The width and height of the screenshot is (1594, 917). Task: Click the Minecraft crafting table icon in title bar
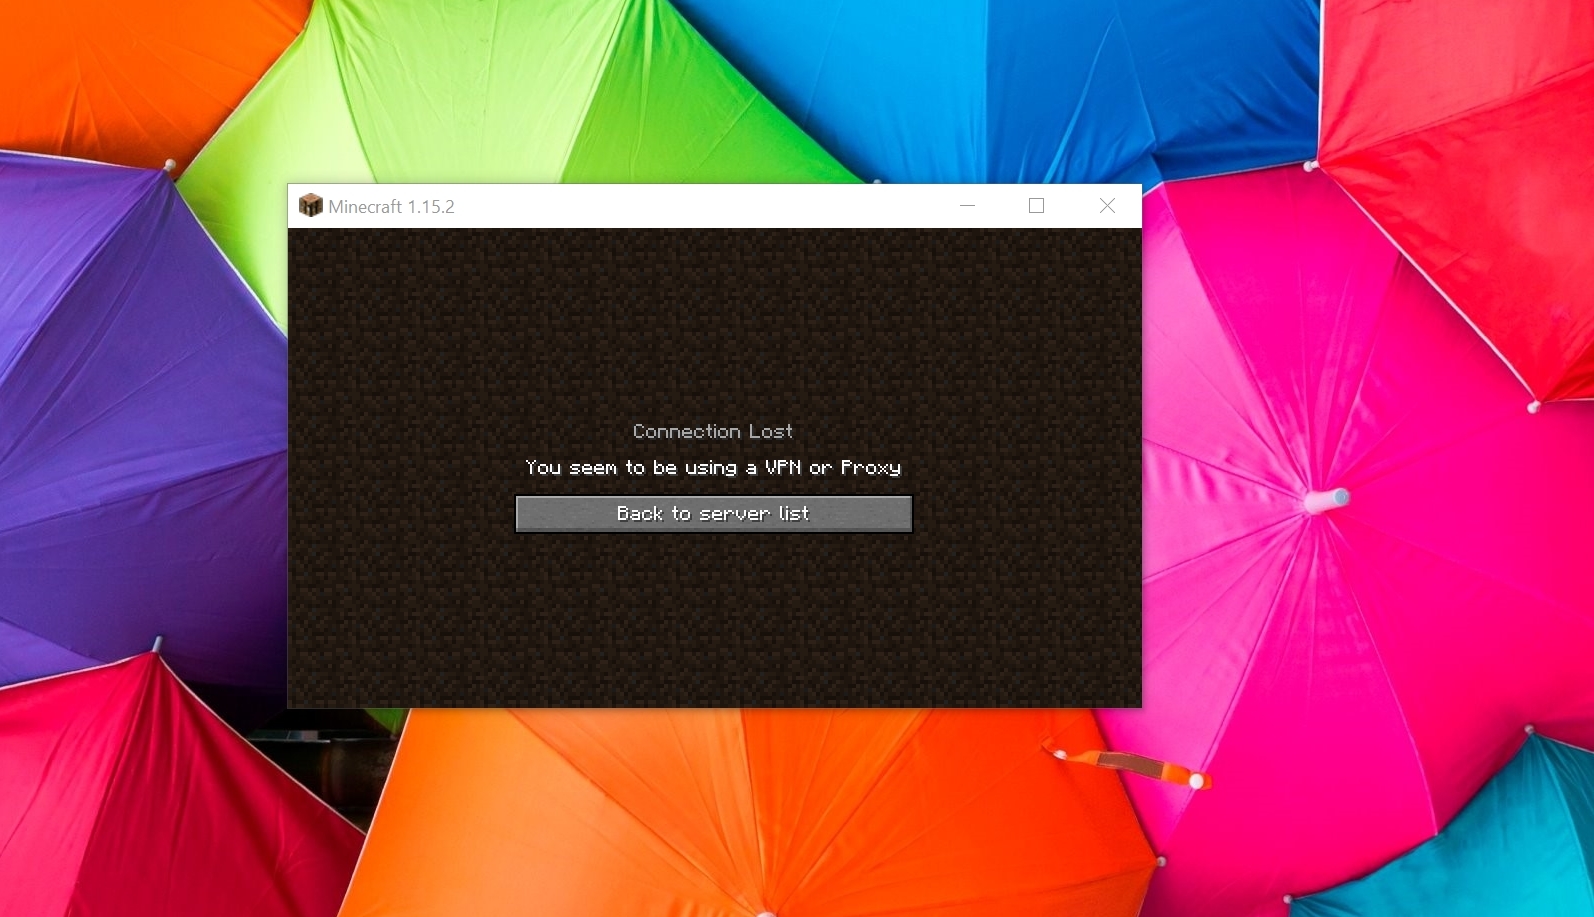pyautogui.click(x=311, y=206)
